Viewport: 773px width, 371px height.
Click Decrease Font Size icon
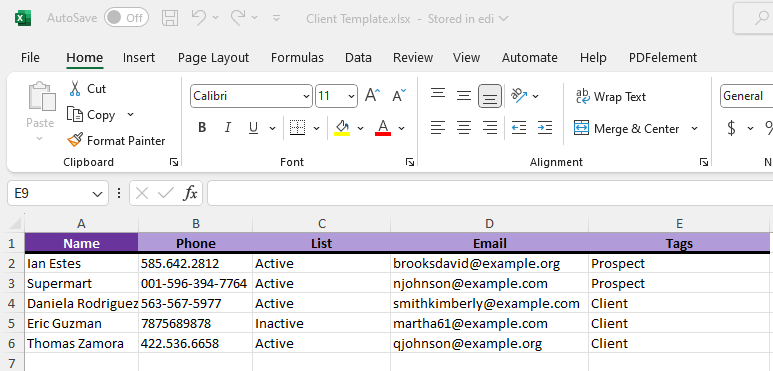pos(399,96)
